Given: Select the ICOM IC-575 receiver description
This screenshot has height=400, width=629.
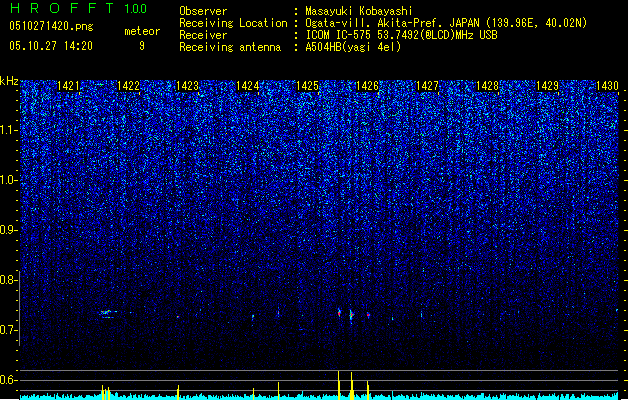Looking at the screenshot, I should coord(401,35).
